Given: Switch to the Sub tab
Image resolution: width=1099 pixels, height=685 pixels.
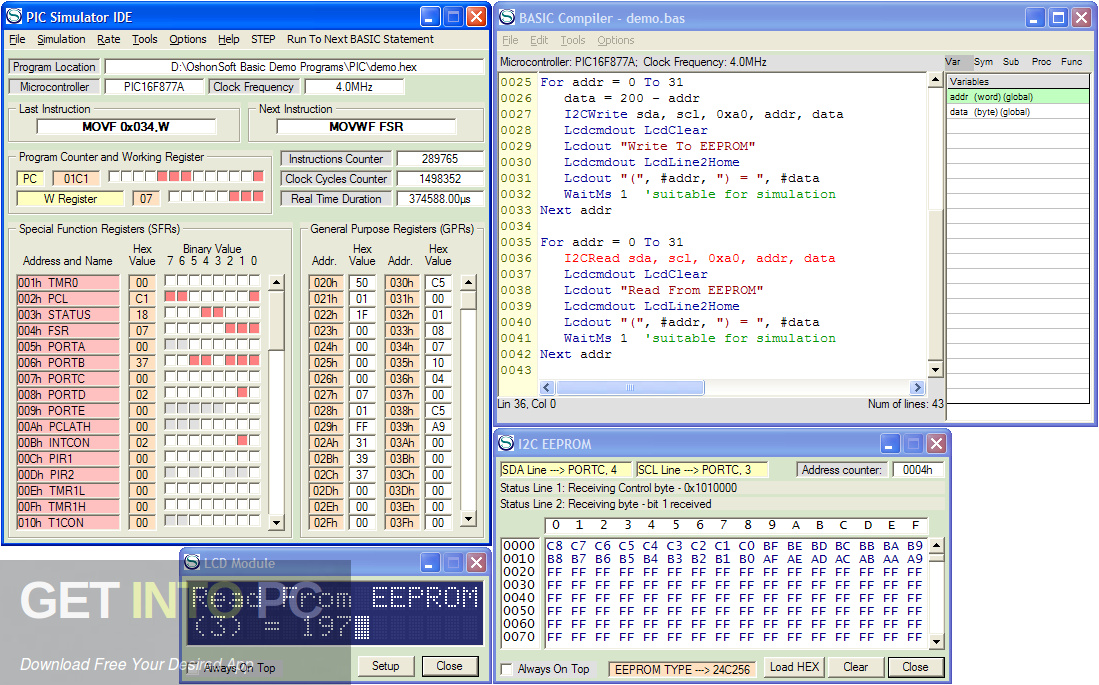Looking at the screenshot, I should click(1011, 62).
